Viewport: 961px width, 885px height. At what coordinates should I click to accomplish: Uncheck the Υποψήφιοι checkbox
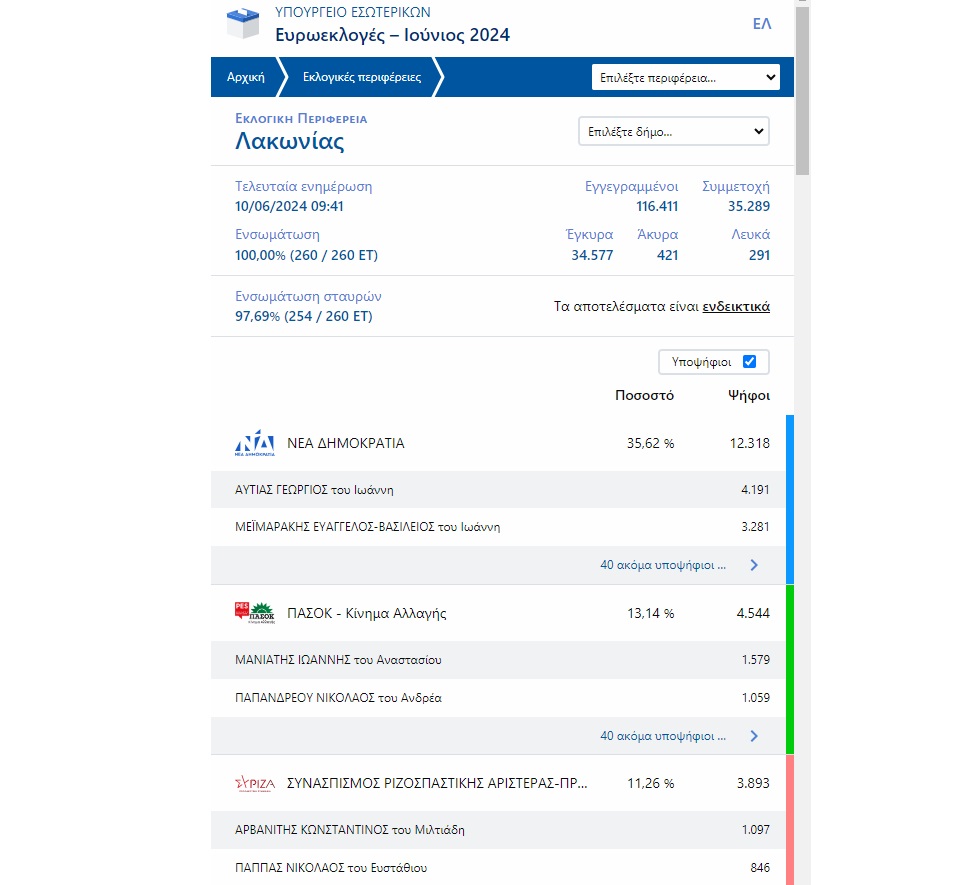749,362
